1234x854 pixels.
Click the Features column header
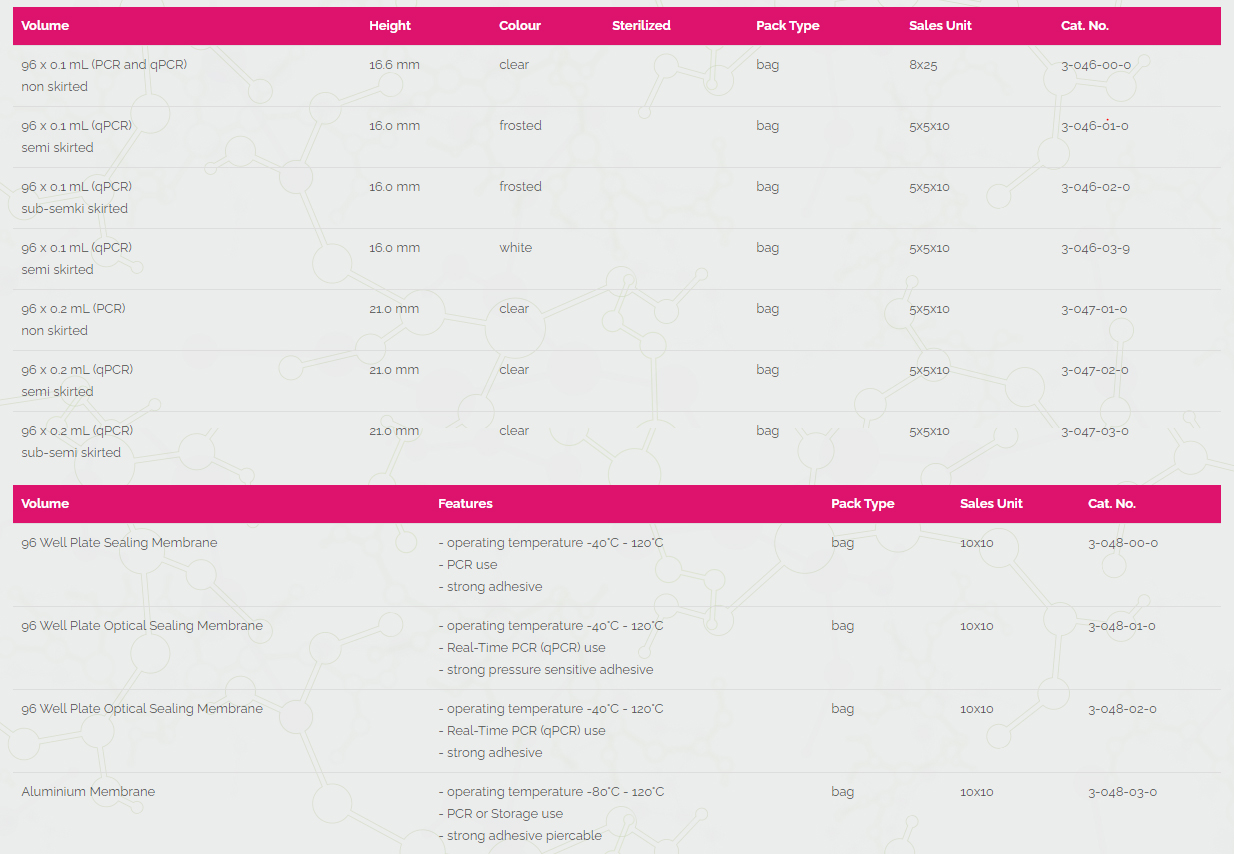pos(465,504)
